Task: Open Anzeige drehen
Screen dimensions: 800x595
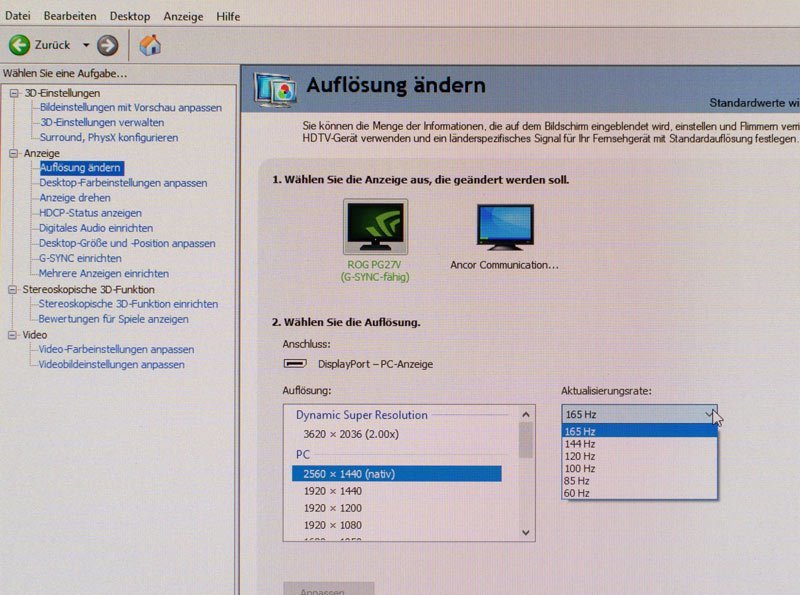Action: pyautogui.click(x=74, y=197)
